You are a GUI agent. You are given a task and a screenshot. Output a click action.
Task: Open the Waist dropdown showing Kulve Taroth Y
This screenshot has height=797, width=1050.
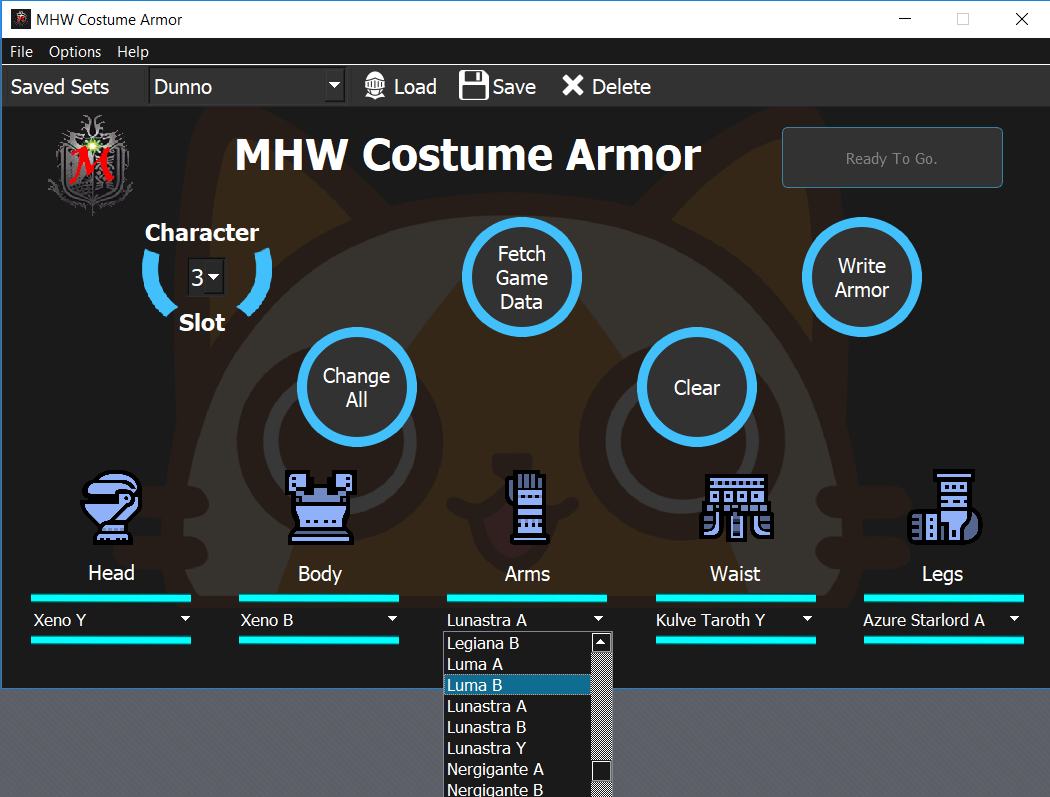(735, 620)
